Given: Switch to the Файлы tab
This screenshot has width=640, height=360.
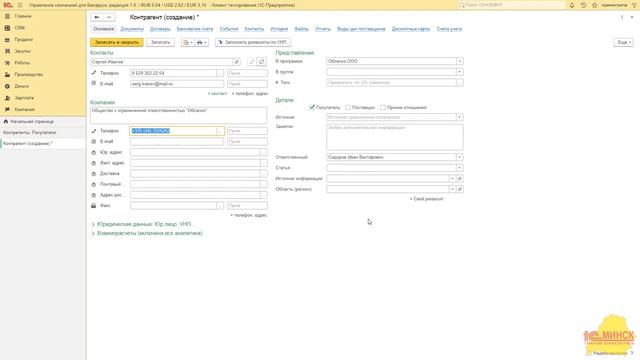Looking at the screenshot, I should click(302, 29).
